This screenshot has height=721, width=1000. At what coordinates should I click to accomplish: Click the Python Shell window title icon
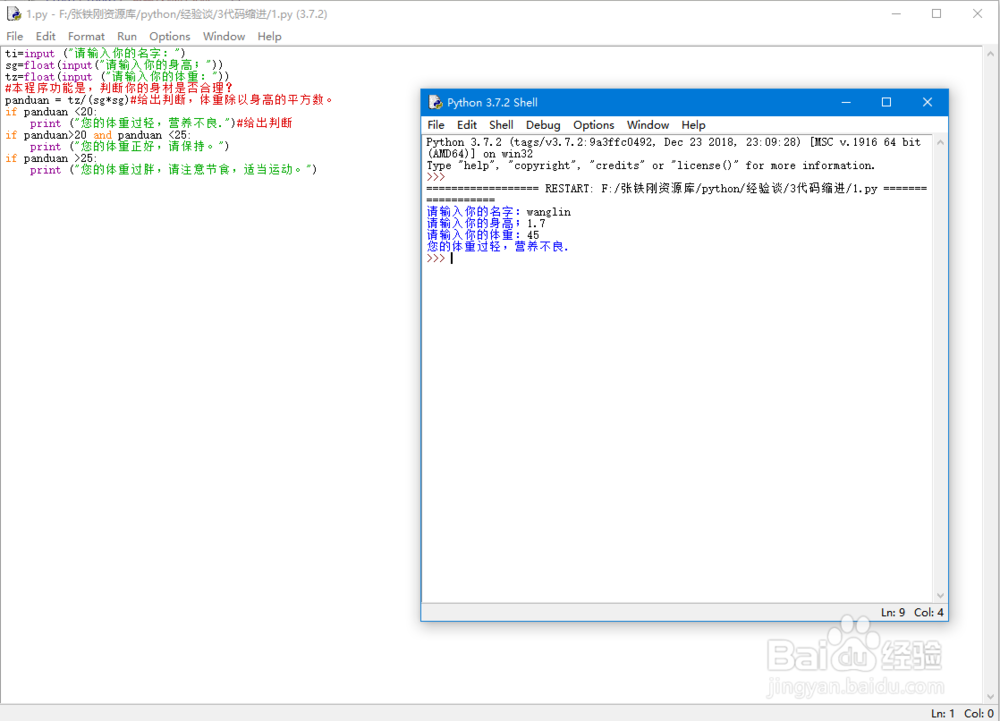[x=436, y=102]
